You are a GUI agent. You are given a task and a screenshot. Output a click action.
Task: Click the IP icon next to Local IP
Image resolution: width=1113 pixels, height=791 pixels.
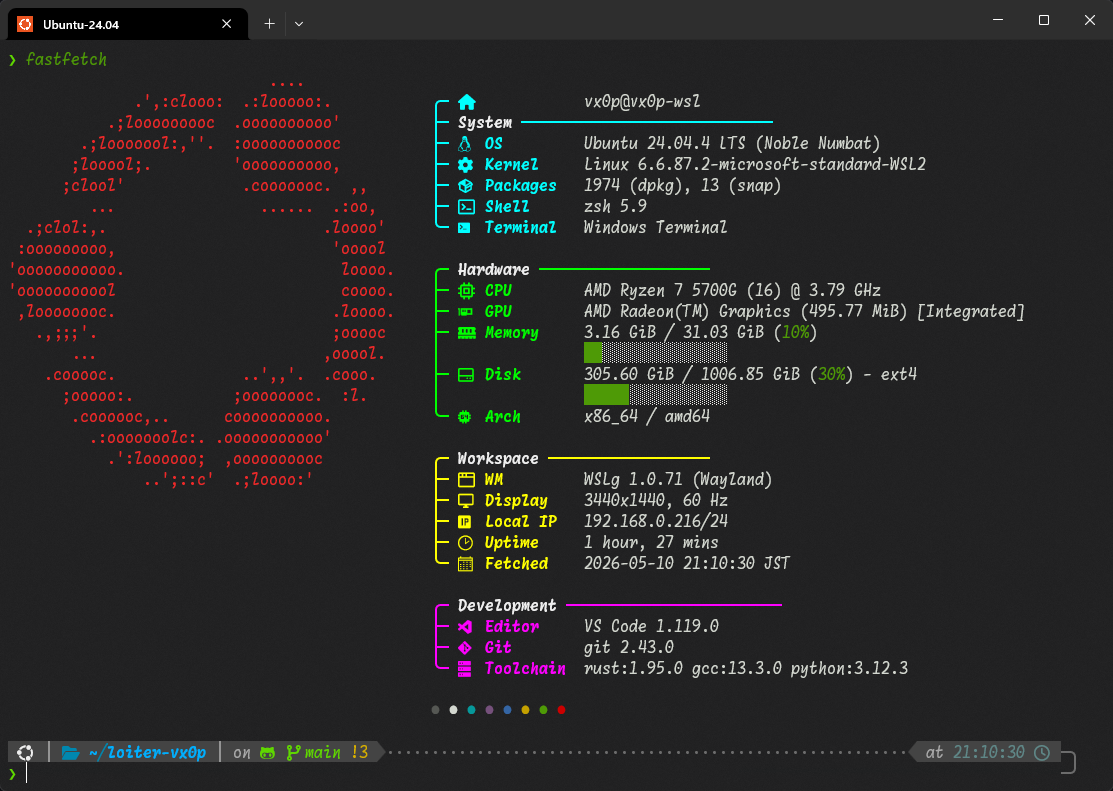[x=465, y=522]
